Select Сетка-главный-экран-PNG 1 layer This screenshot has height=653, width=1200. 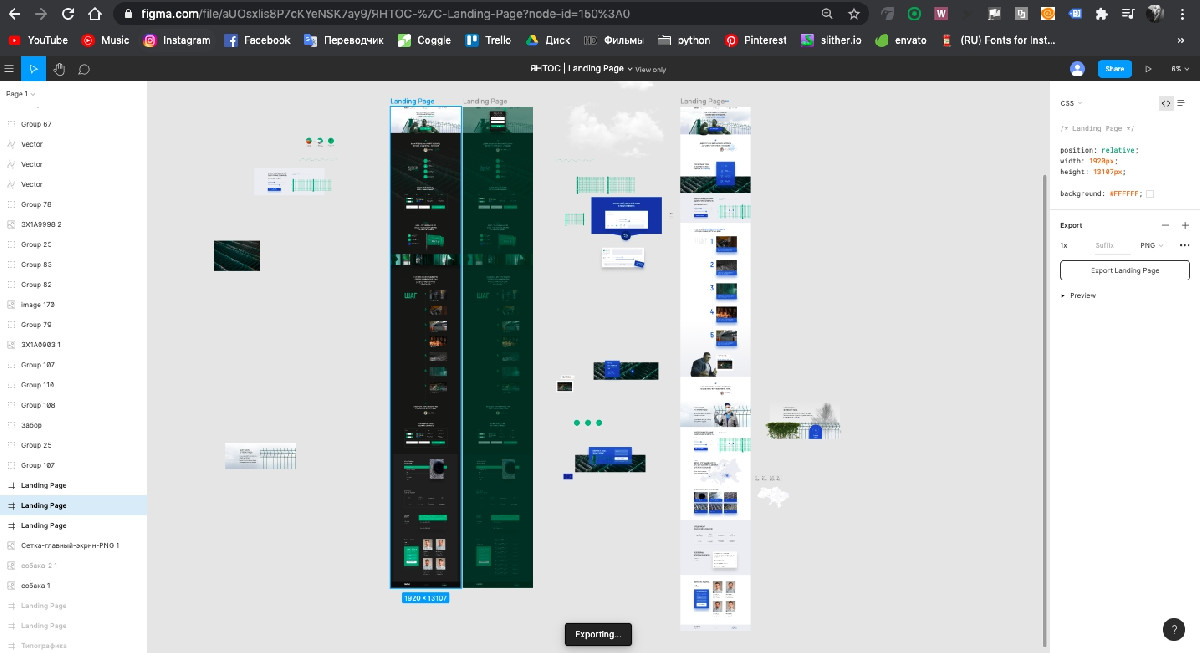pyautogui.click(x=73, y=545)
